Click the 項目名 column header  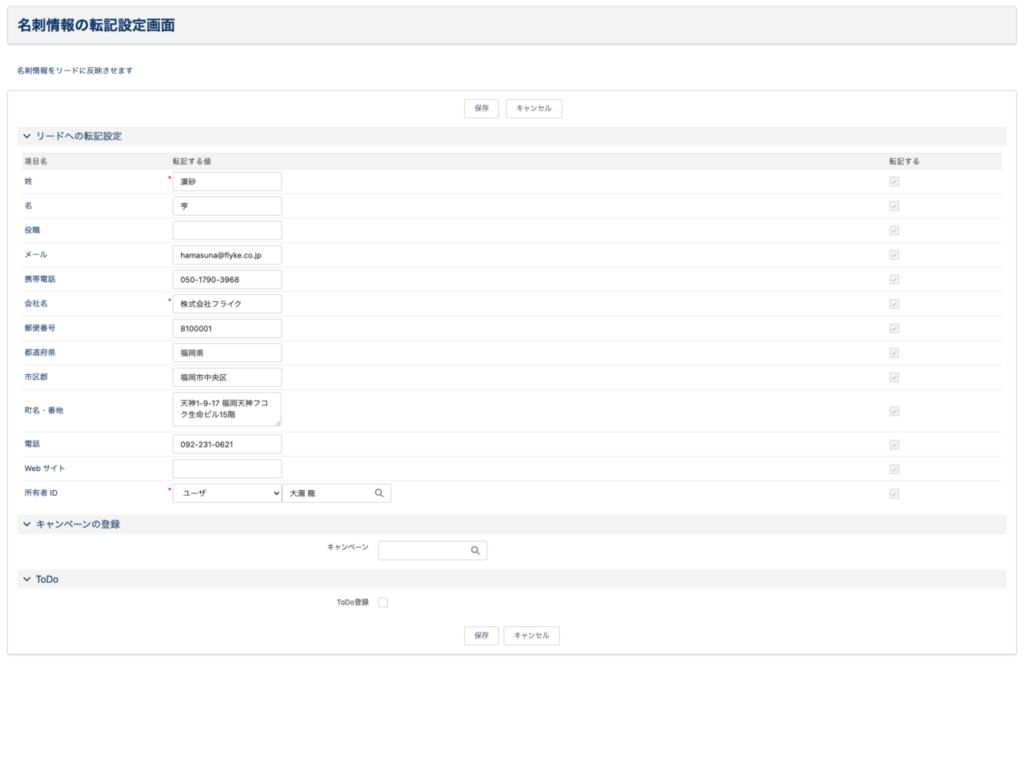click(36, 161)
